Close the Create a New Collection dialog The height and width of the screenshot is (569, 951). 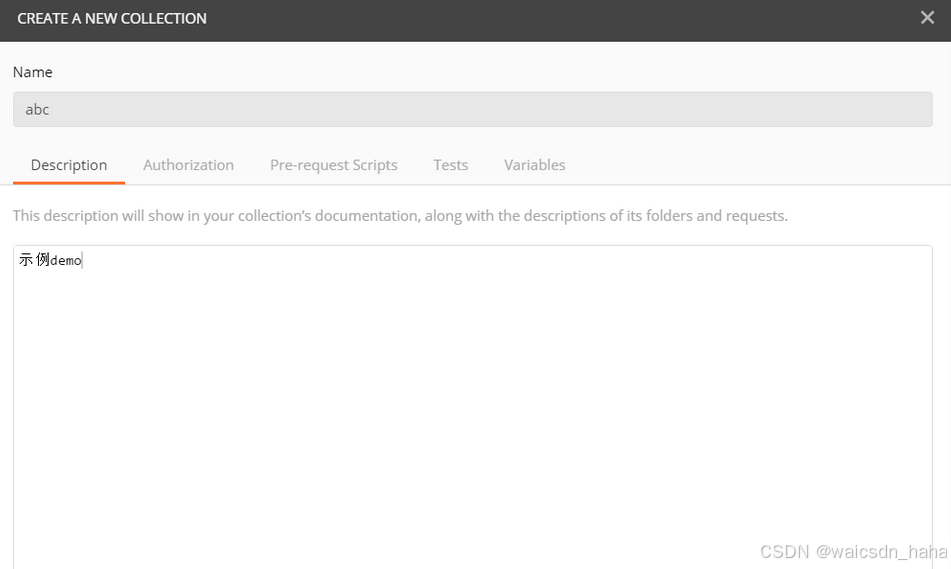tap(927, 18)
